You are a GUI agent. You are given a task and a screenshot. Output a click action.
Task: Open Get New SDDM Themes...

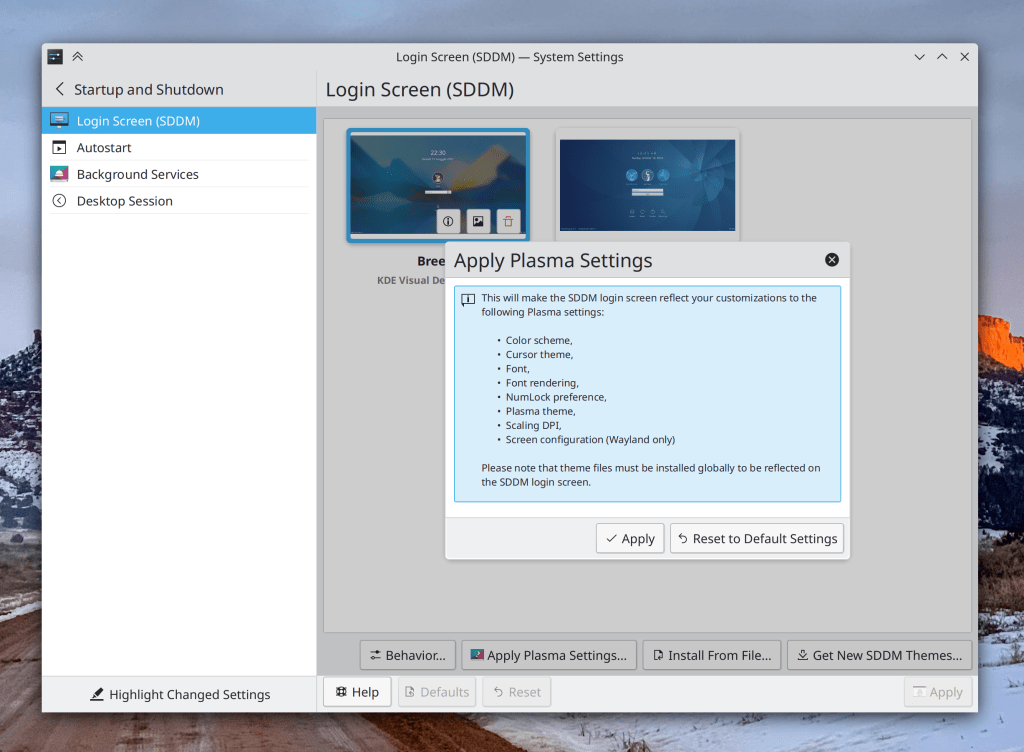coord(879,655)
